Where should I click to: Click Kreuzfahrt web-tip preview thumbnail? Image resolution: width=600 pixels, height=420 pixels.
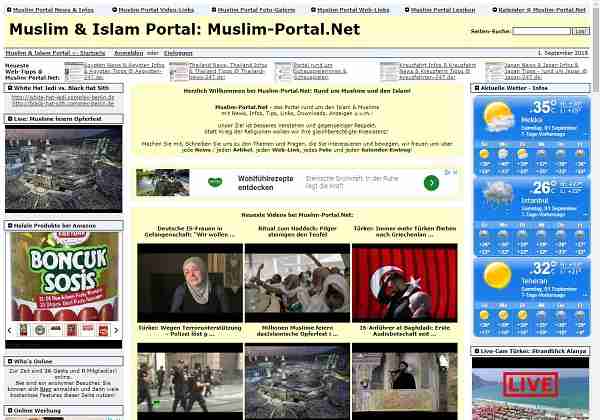pyautogui.click(x=389, y=72)
